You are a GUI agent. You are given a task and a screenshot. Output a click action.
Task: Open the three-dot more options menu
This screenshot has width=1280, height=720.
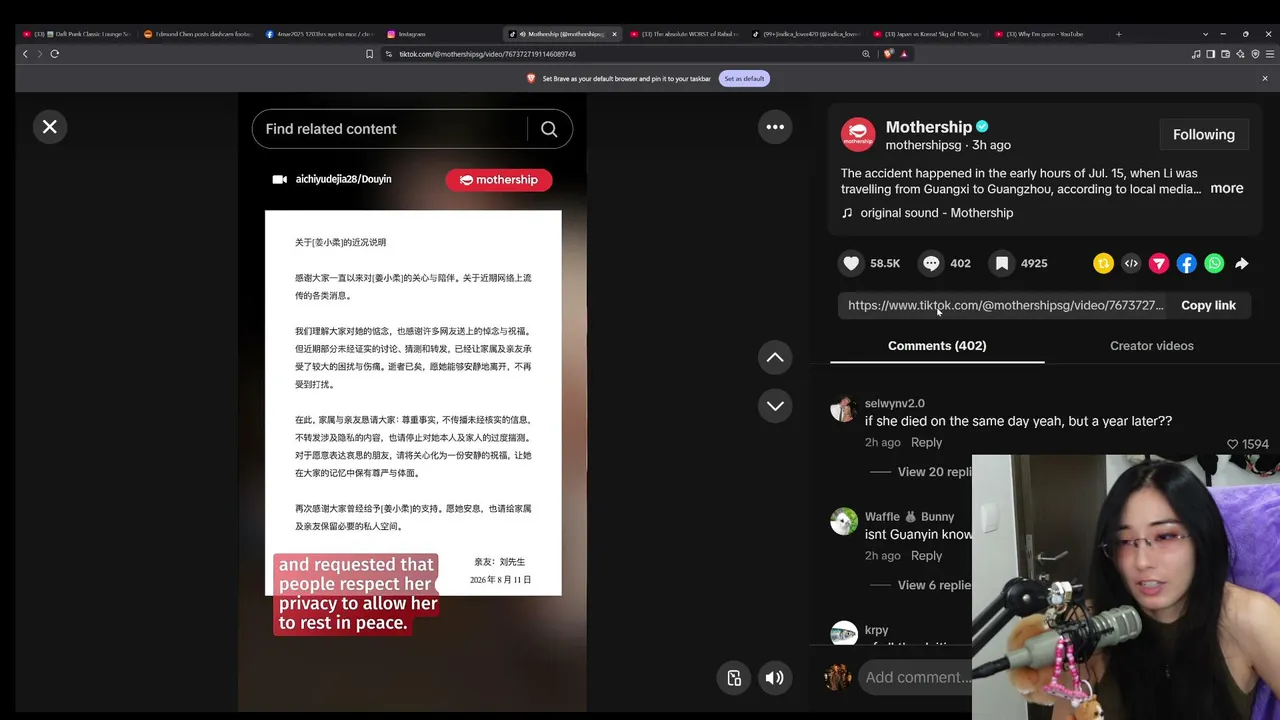point(775,127)
